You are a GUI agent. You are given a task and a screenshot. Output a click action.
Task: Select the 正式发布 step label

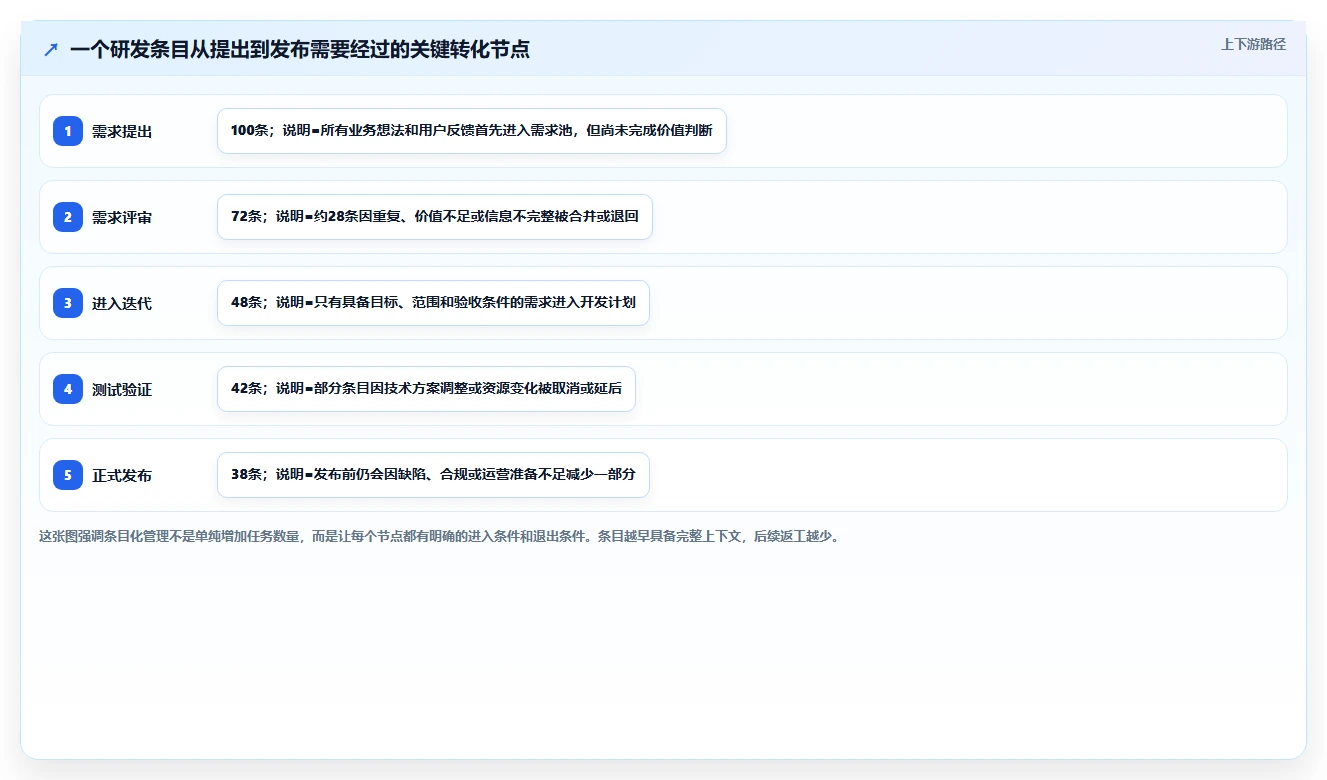click(122, 475)
